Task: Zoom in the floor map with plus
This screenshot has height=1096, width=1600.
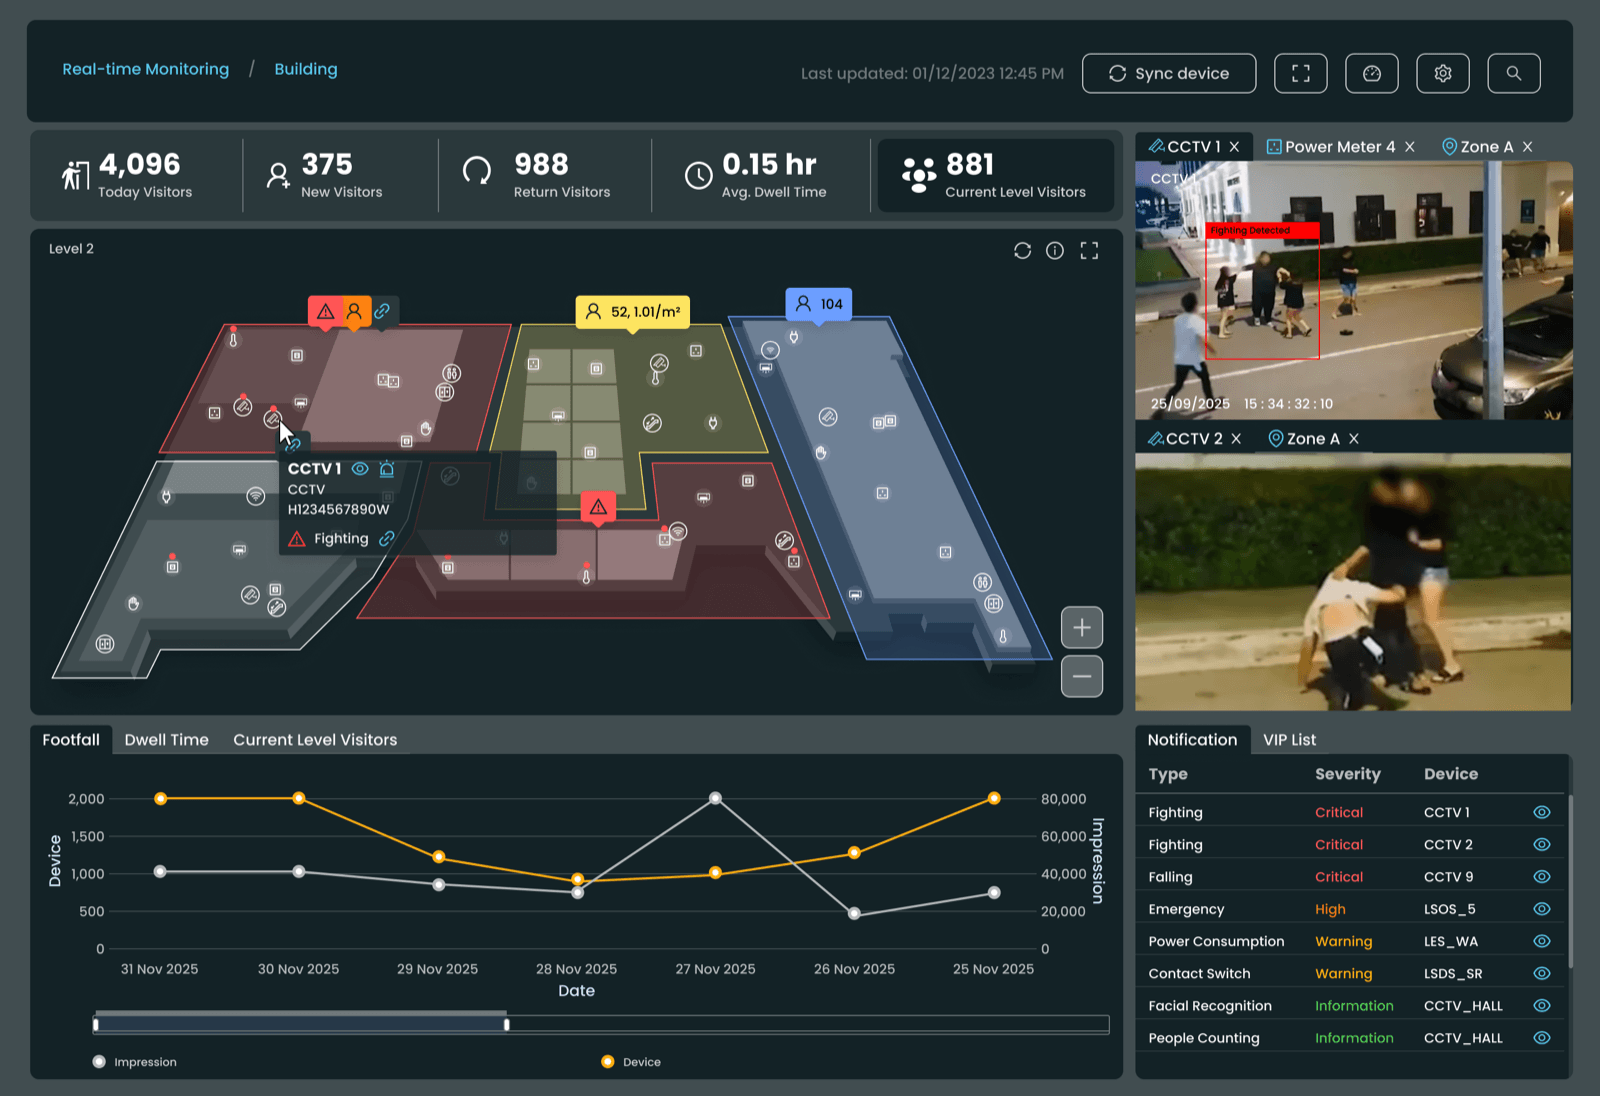Action: (x=1081, y=628)
